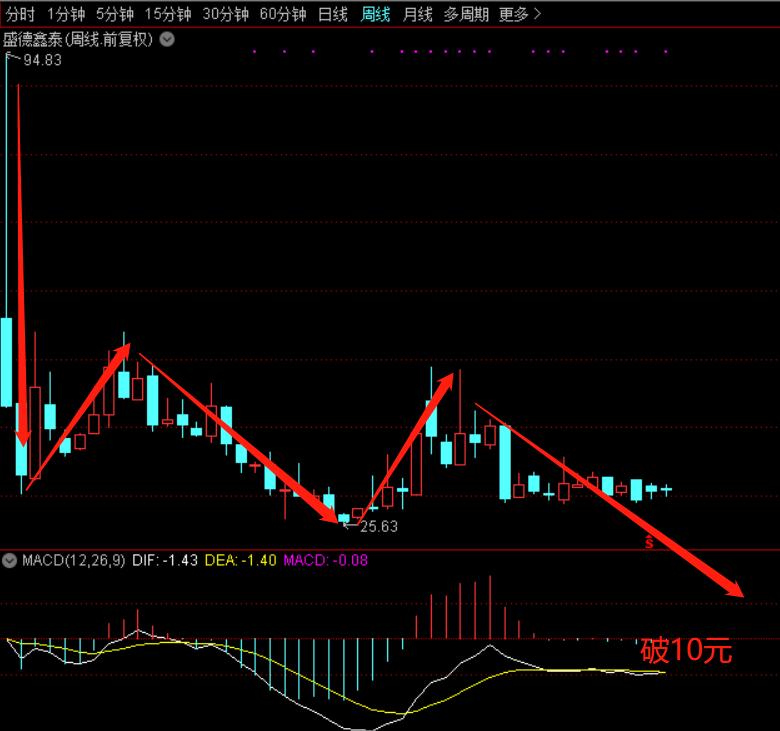Click the MACD(12,26,9) indicator label

[74, 561]
